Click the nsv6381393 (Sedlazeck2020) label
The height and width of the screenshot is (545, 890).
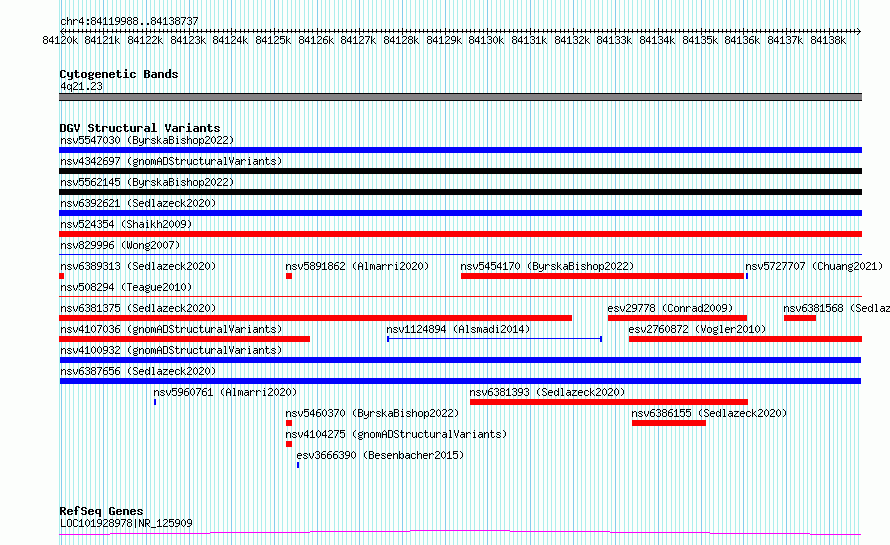[547, 392]
